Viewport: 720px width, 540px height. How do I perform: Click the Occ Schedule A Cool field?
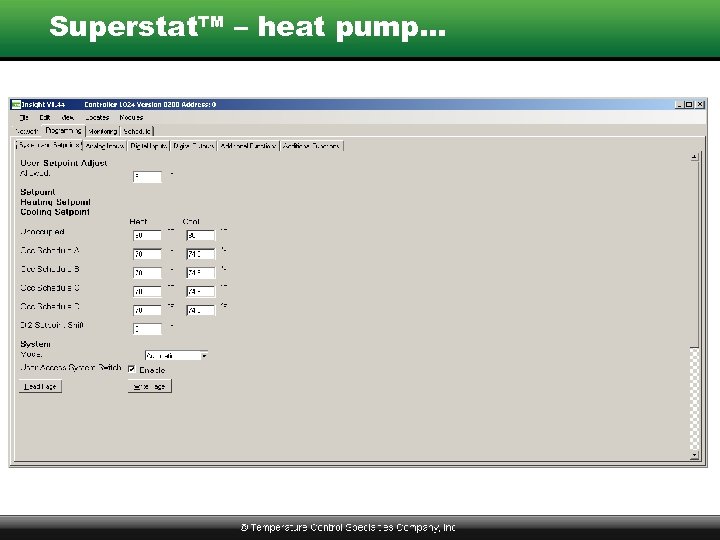(x=201, y=254)
